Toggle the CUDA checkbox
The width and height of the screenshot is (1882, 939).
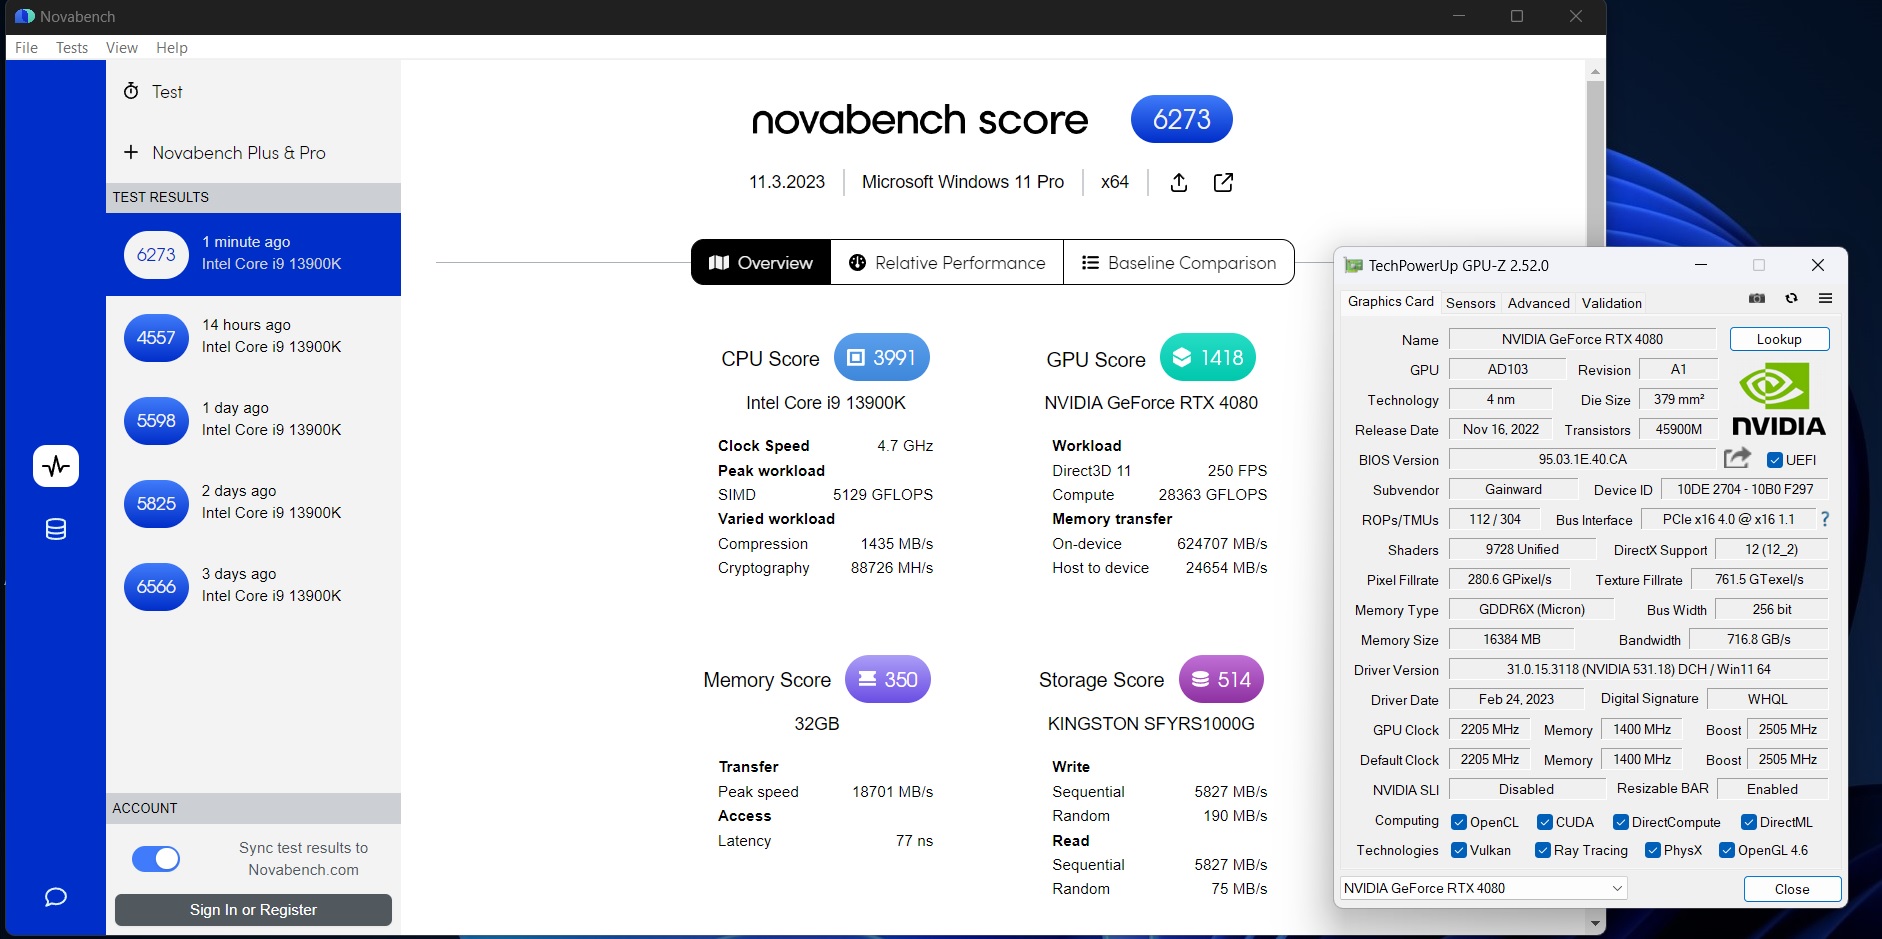(1545, 822)
